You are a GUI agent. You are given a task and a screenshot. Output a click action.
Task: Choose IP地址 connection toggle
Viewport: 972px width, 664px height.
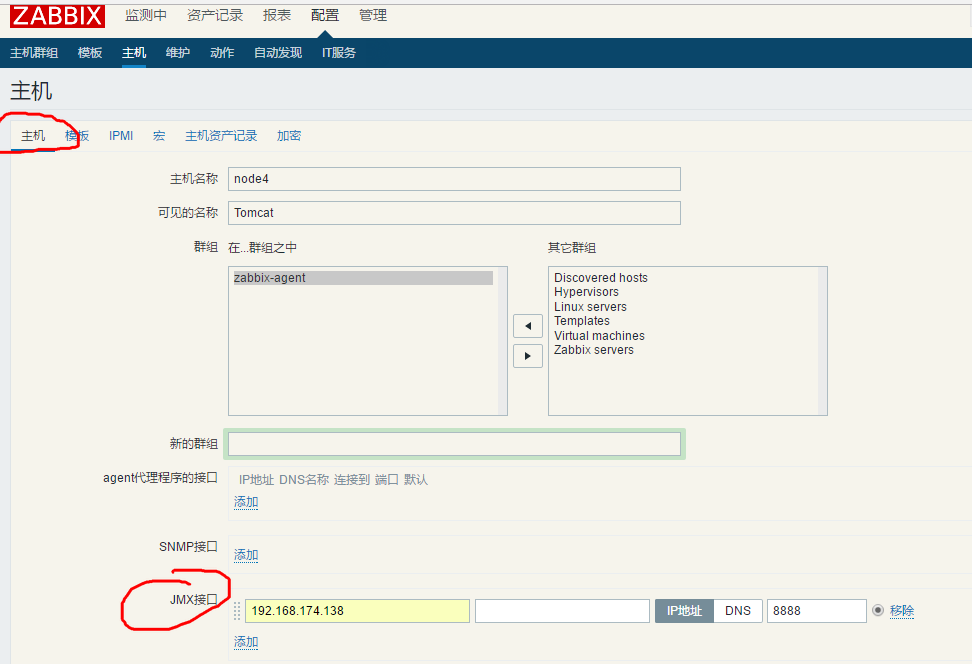(684, 611)
